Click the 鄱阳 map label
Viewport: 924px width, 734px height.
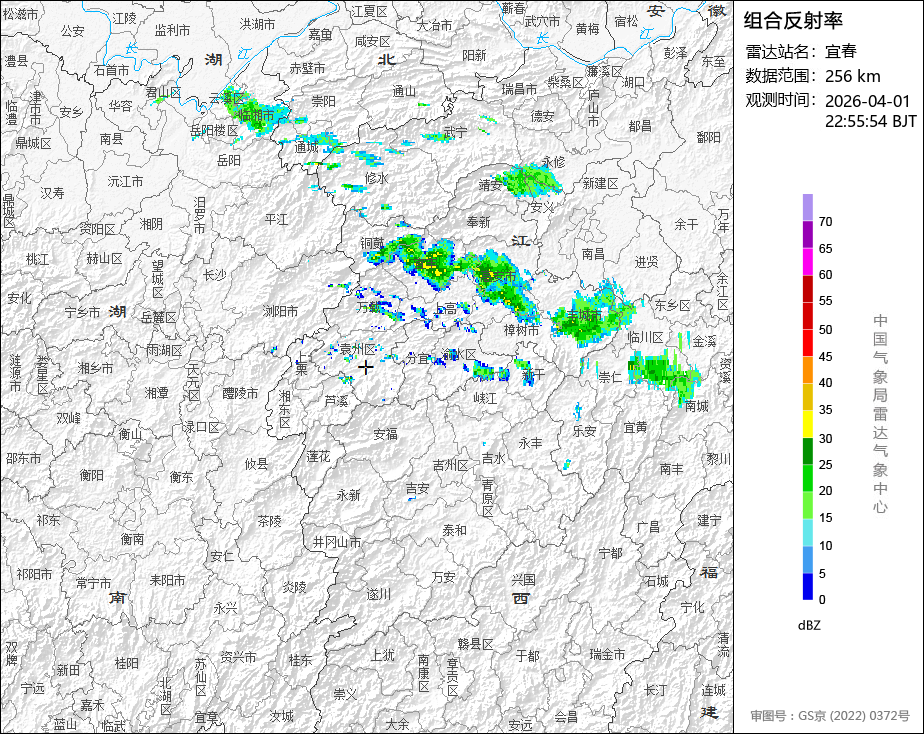click(708, 137)
